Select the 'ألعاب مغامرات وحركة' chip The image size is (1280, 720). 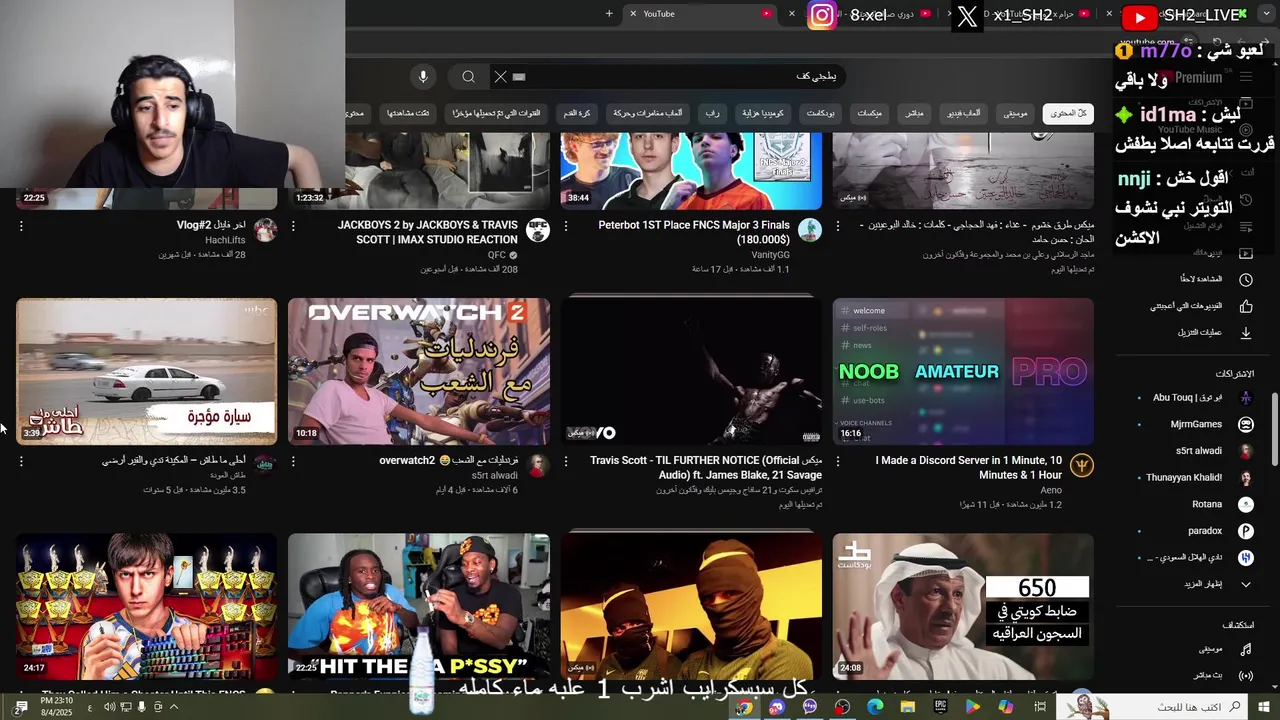tap(648, 113)
